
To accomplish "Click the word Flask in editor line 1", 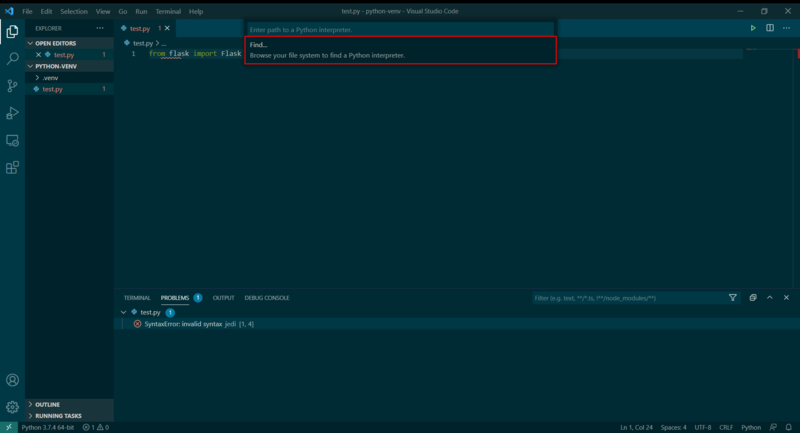I will (231, 54).
